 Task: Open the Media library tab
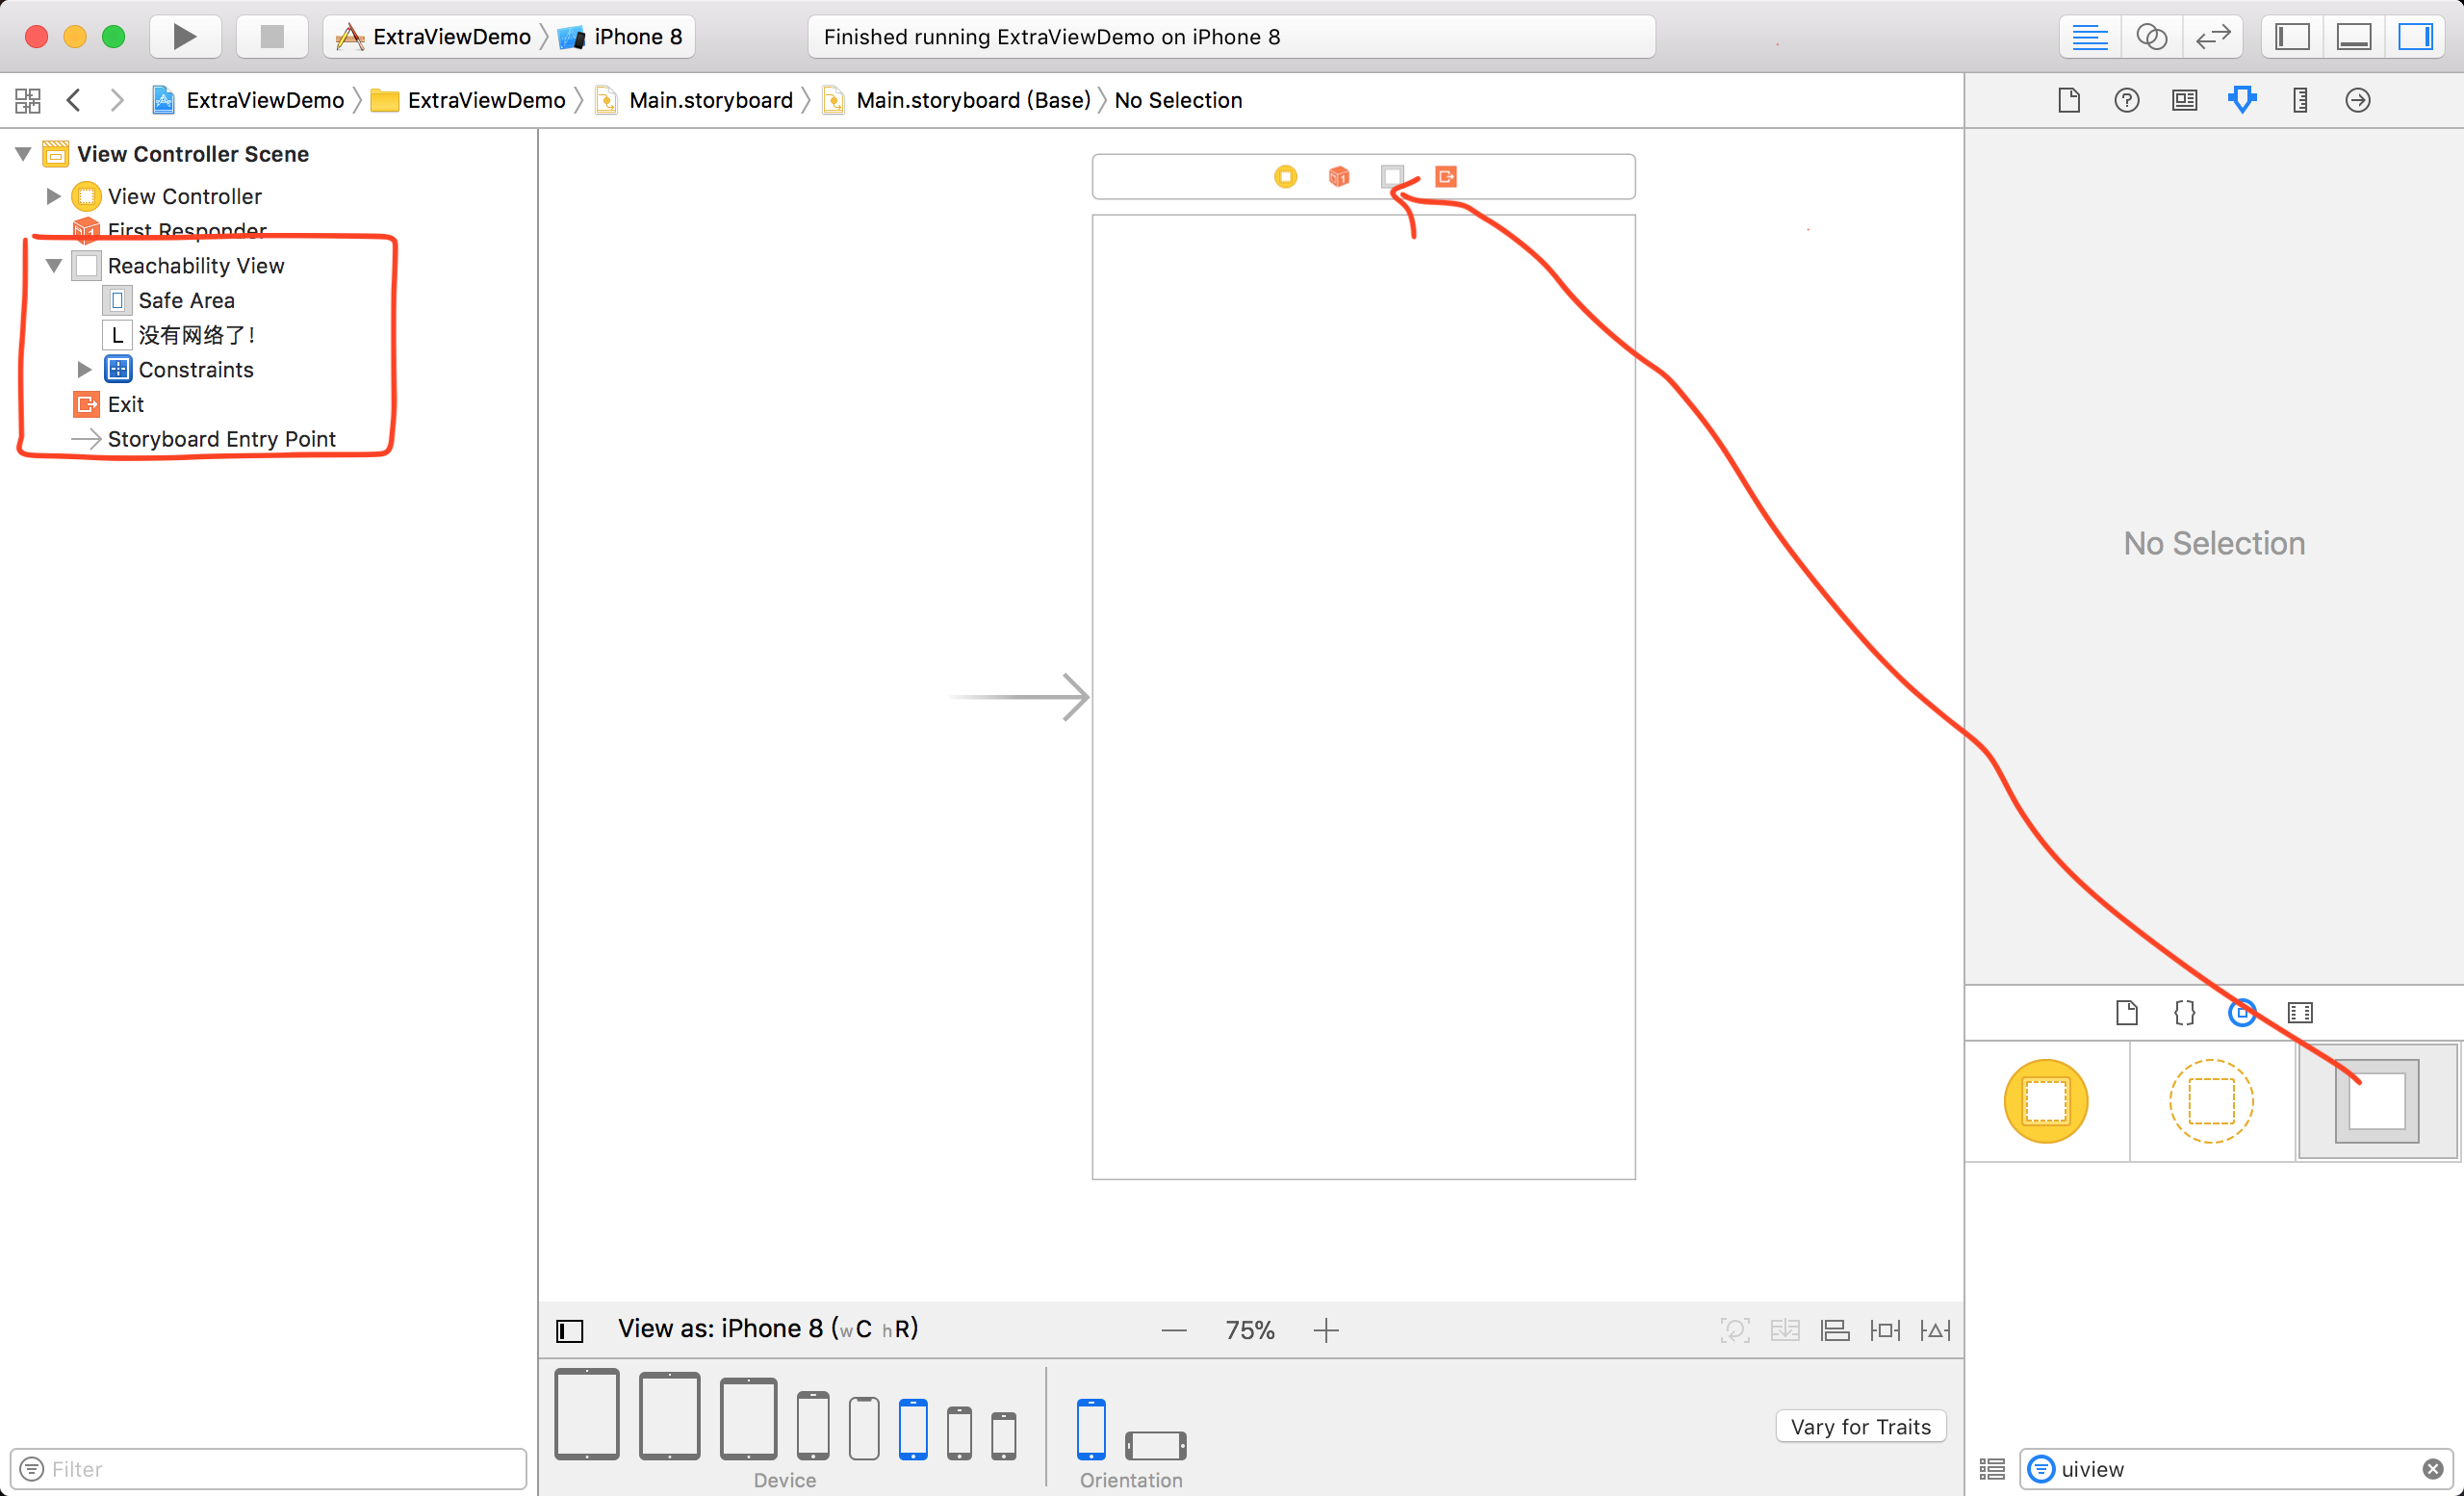(x=2299, y=1013)
